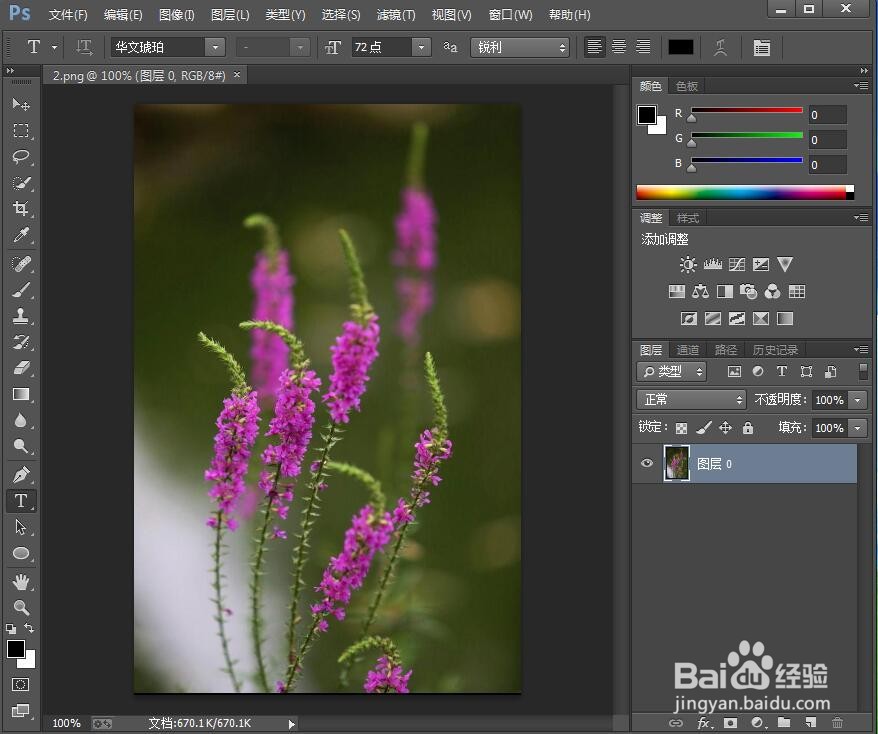Enable lock image pixels
Viewport: 878px width, 734px height.
point(704,428)
